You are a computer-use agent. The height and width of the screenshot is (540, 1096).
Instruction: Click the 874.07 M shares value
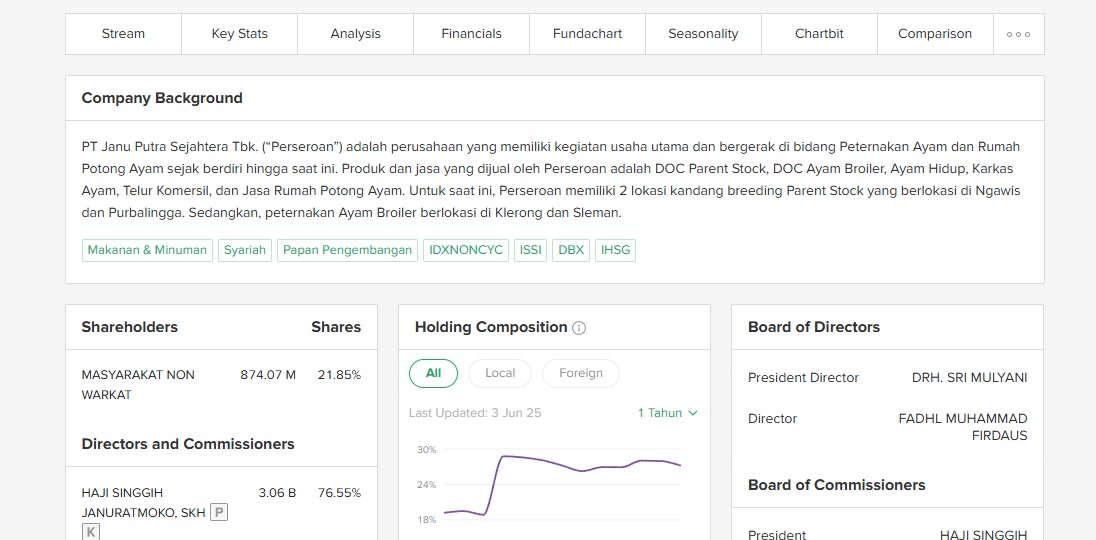268,375
